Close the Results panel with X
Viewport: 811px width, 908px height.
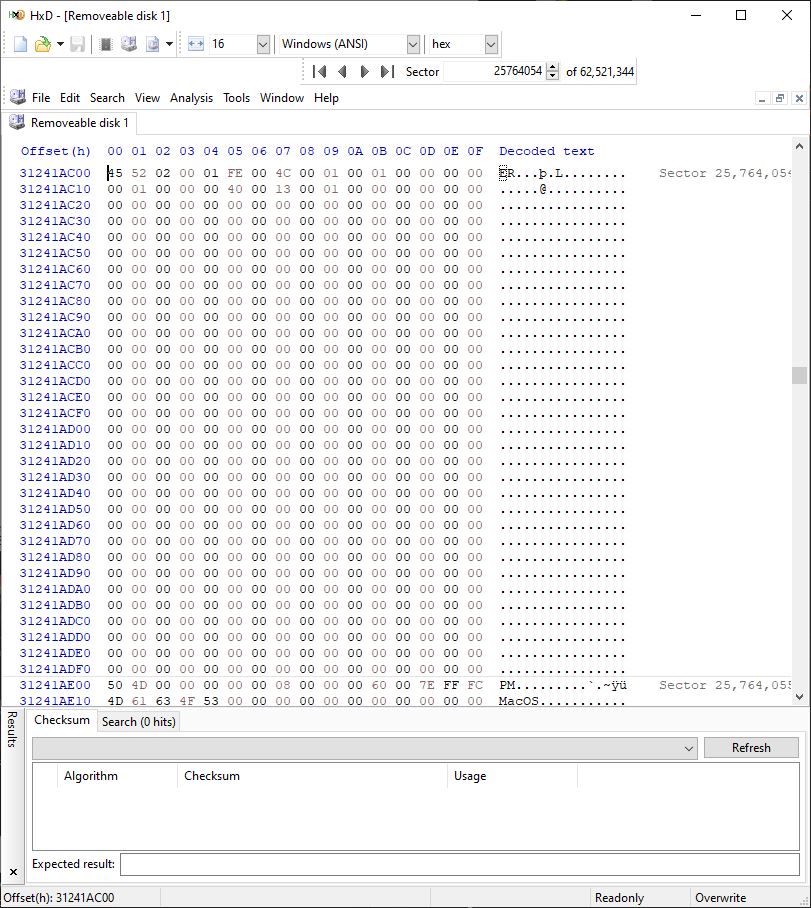click(12, 872)
